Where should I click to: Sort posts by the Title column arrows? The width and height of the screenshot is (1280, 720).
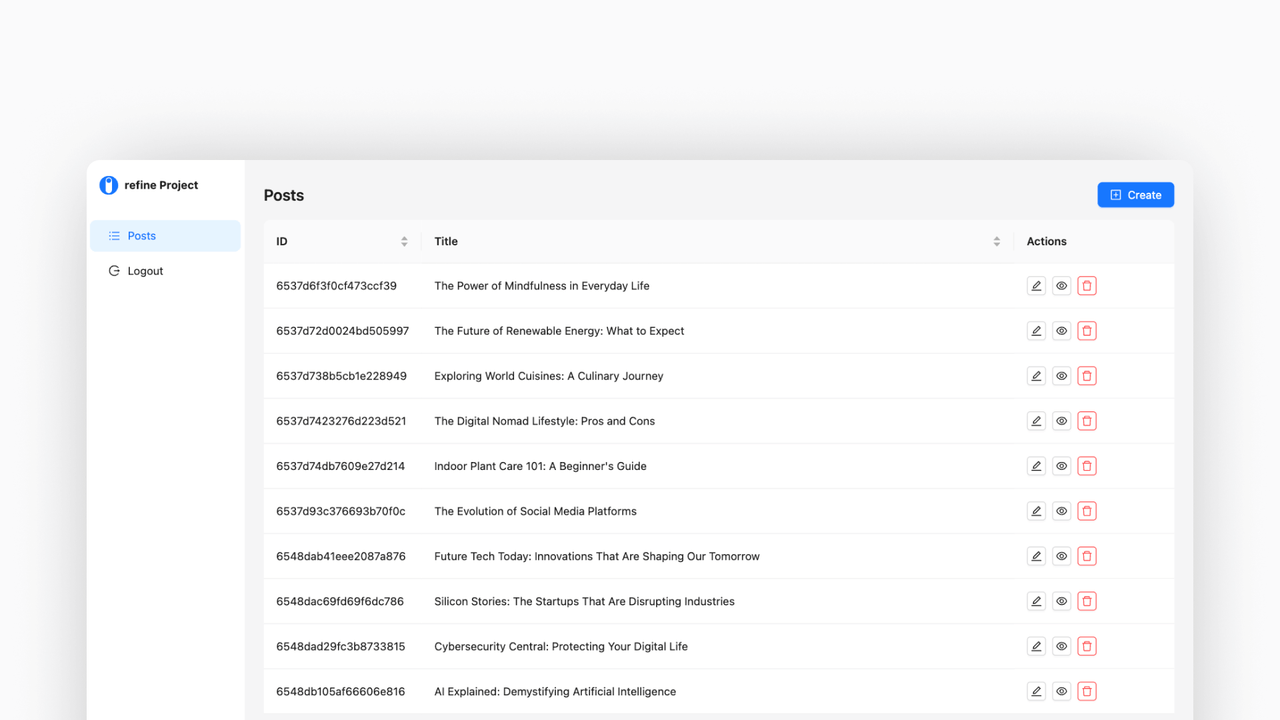pyautogui.click(x=997, y=241)
